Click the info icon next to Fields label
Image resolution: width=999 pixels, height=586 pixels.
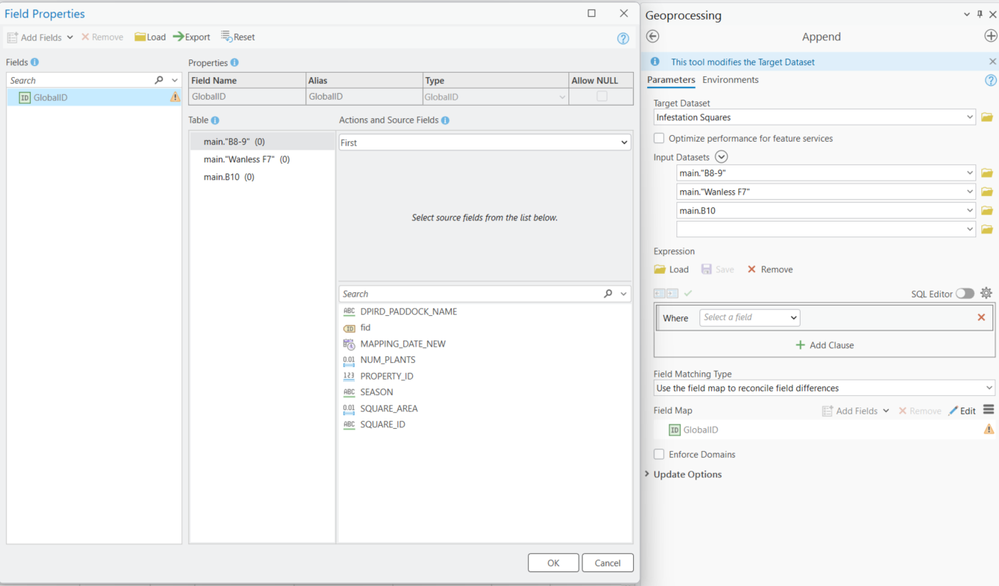(34, 62)
